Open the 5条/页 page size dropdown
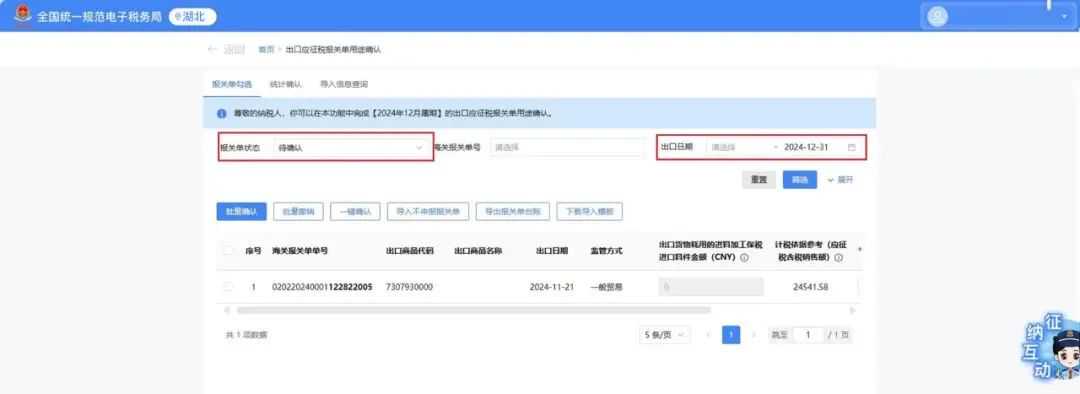The image size is (1080, 394). tap(665, 335)
